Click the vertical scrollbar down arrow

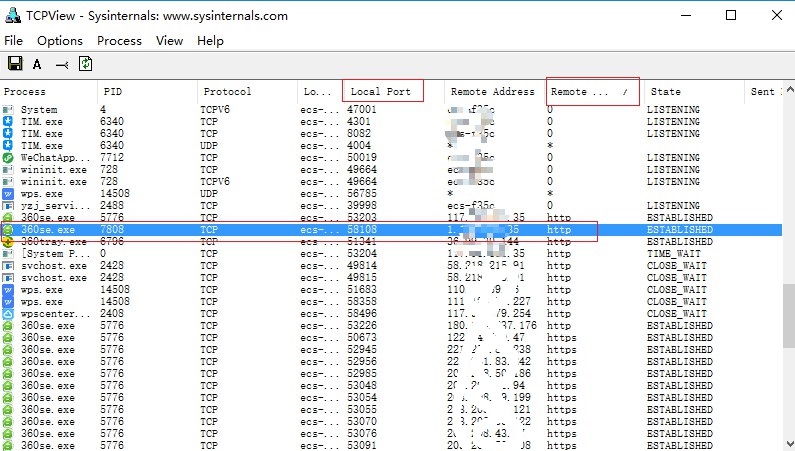click(788, 443)
